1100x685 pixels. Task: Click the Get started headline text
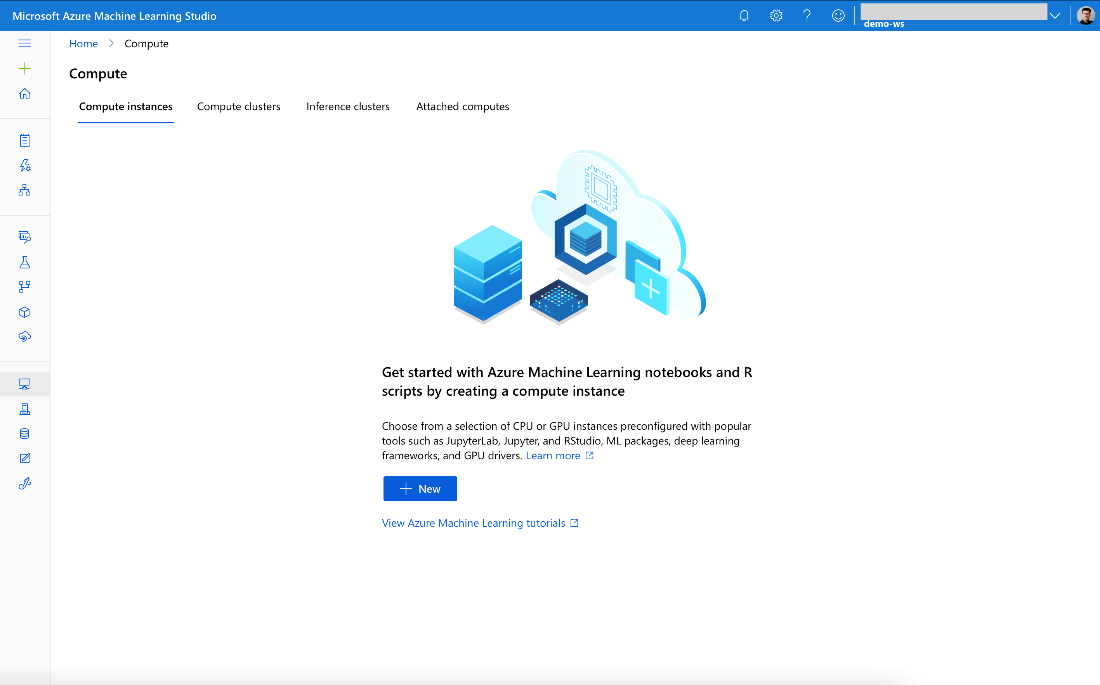pos(567,382)
